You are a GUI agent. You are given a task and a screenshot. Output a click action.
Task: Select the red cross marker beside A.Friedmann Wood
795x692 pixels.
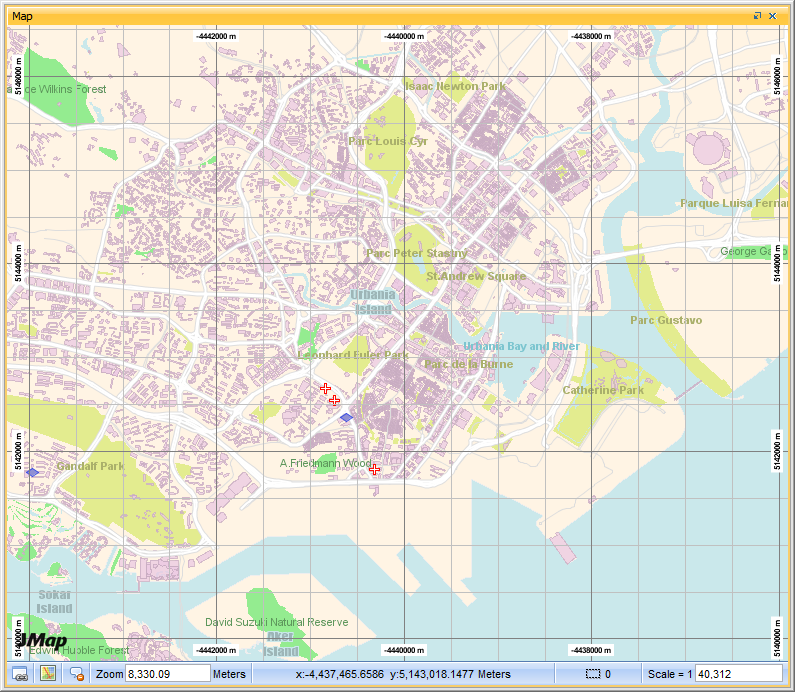tap(374, 469)
